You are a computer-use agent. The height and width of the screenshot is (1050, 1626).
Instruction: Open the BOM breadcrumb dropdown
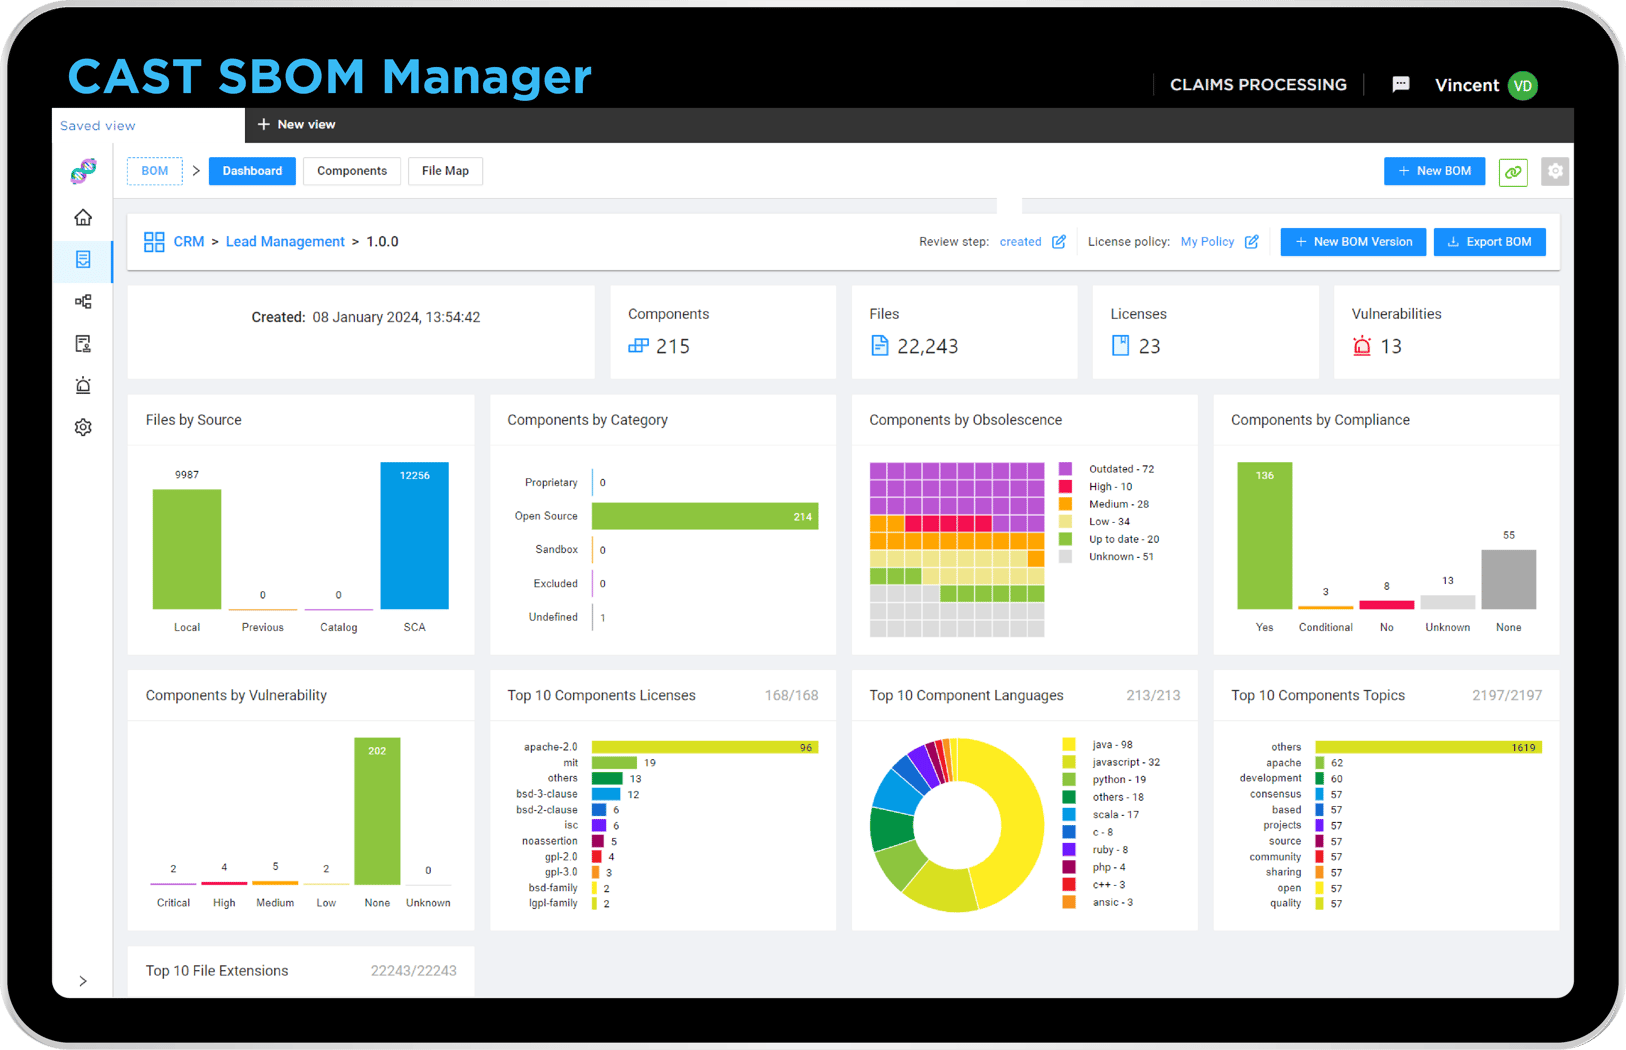(154, 171)
